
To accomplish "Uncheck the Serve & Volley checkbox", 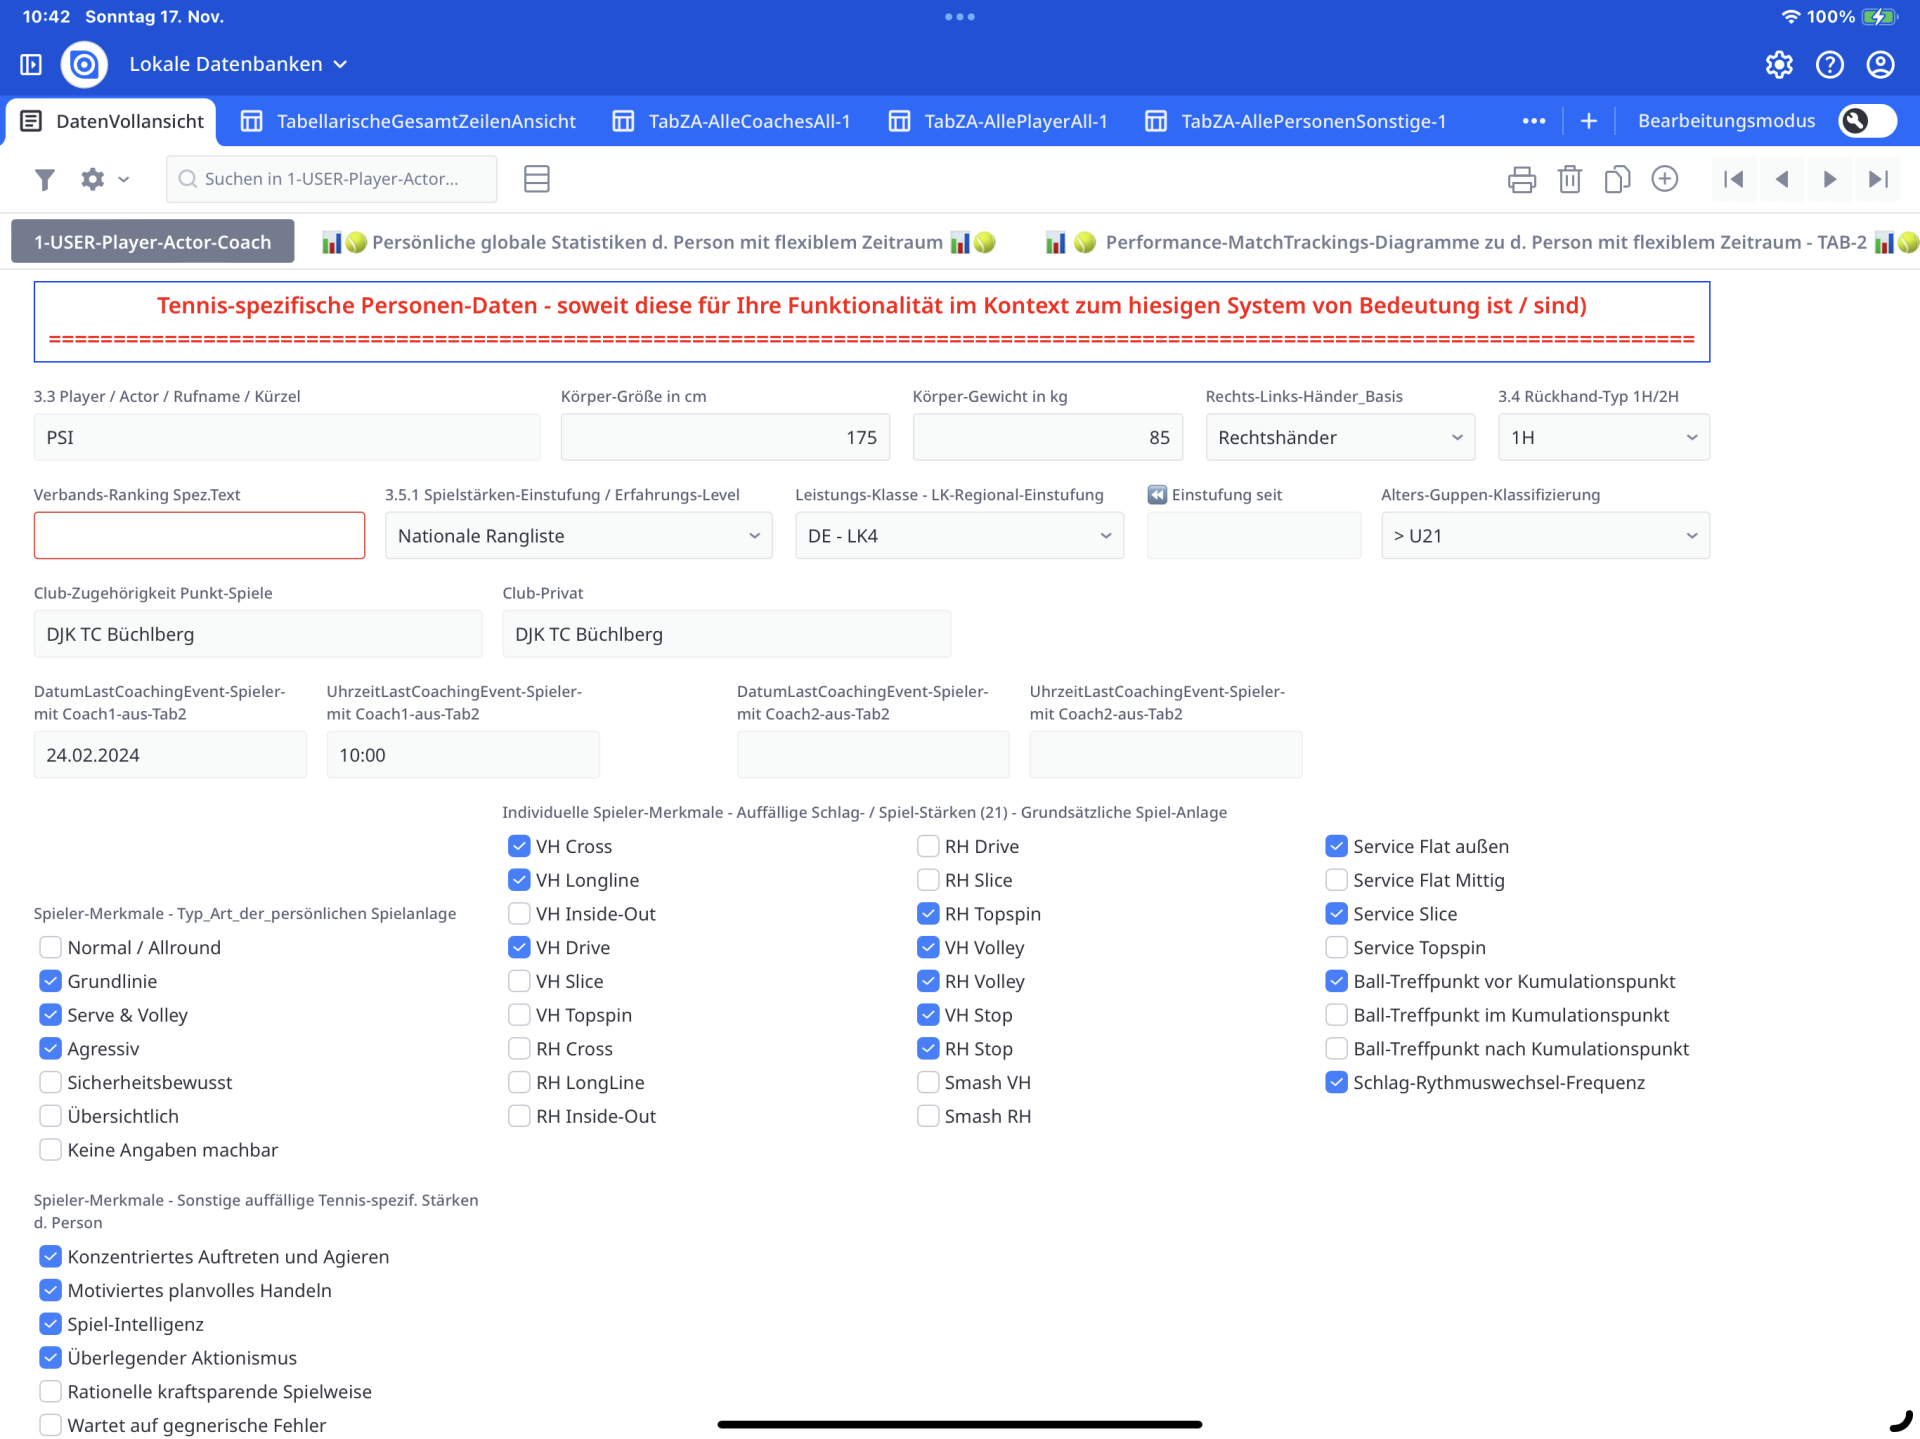I will [x=51, y=1015].
